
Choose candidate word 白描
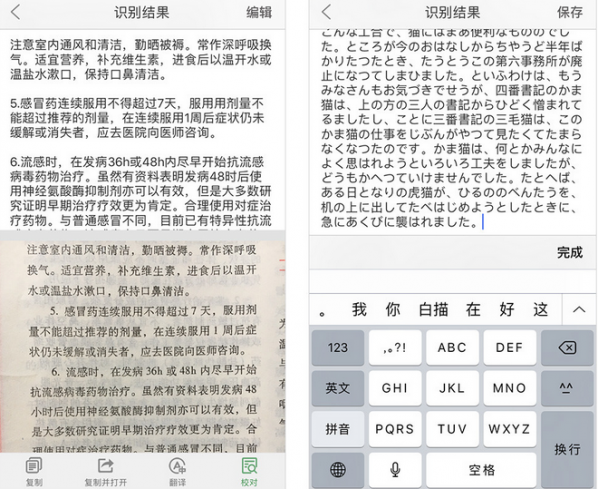click(433, 309)
